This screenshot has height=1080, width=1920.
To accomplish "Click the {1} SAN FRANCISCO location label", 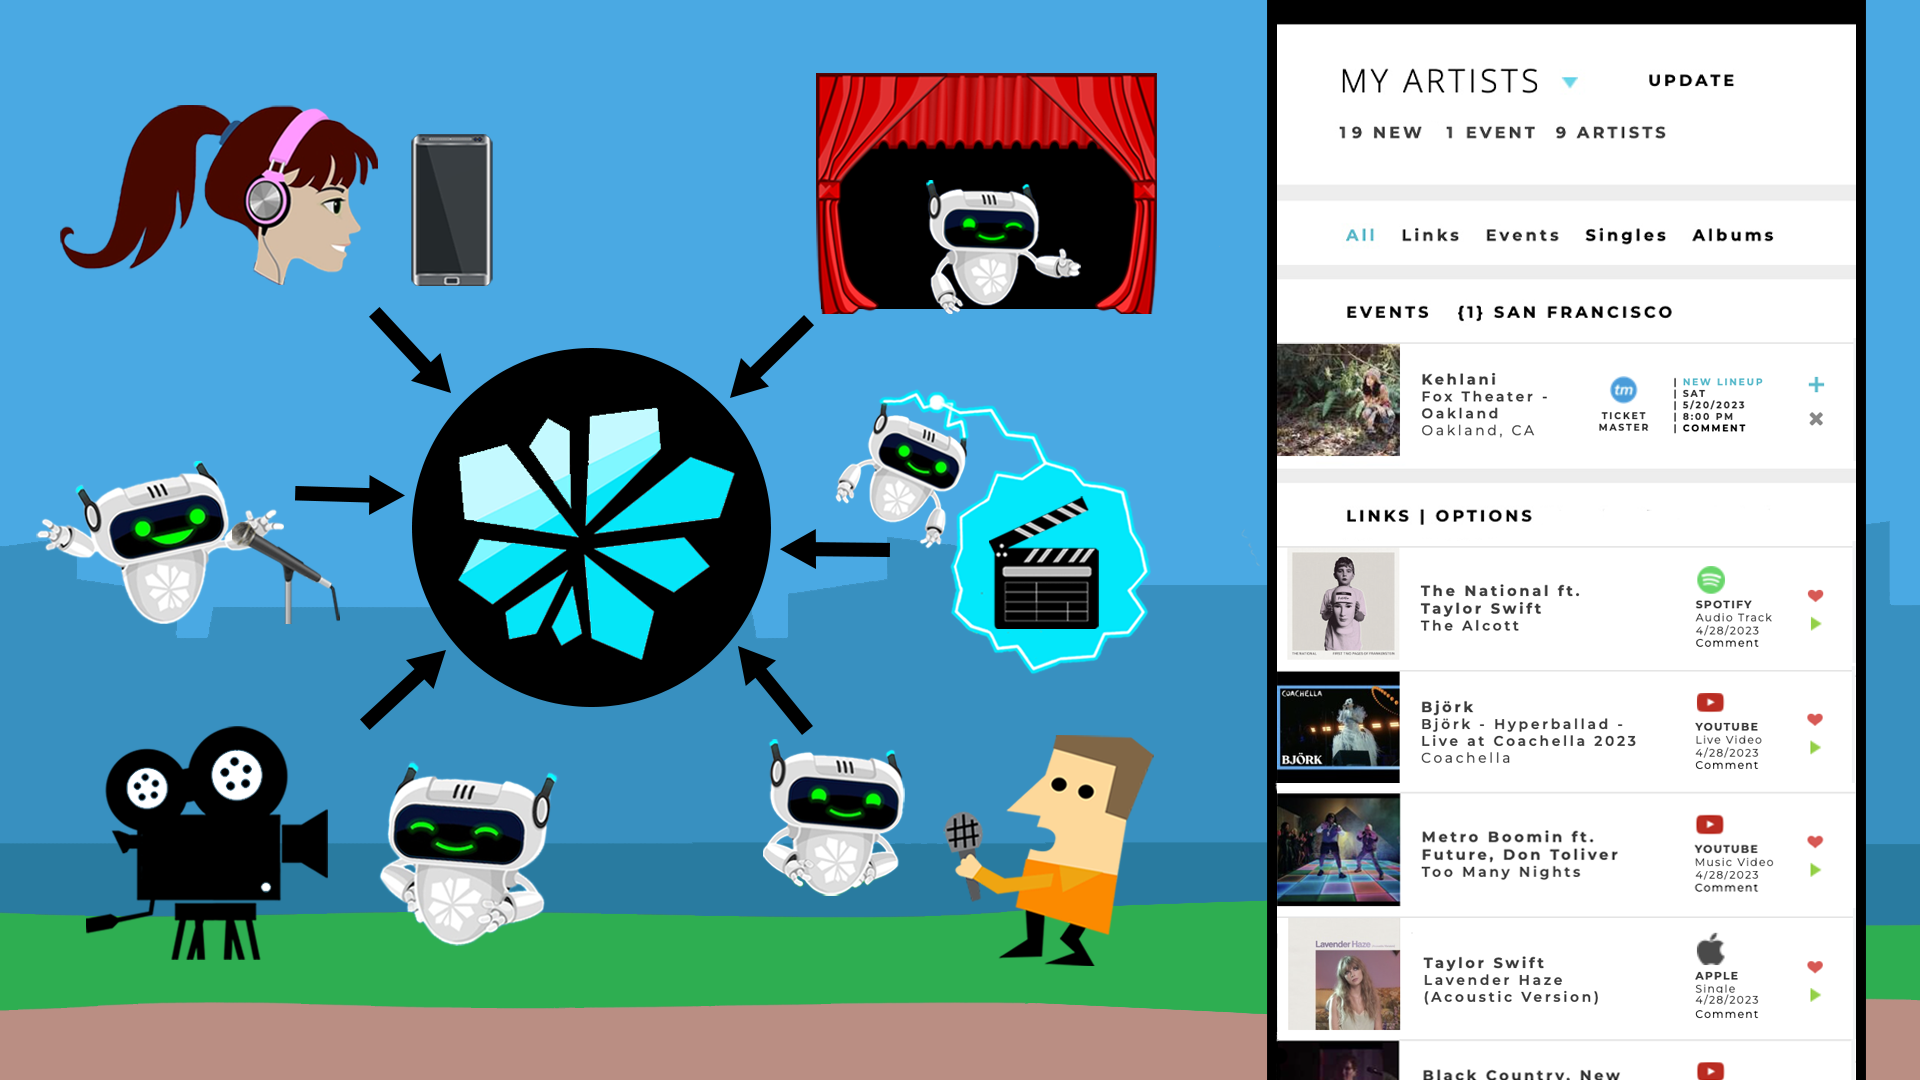I will point(1565,312).
